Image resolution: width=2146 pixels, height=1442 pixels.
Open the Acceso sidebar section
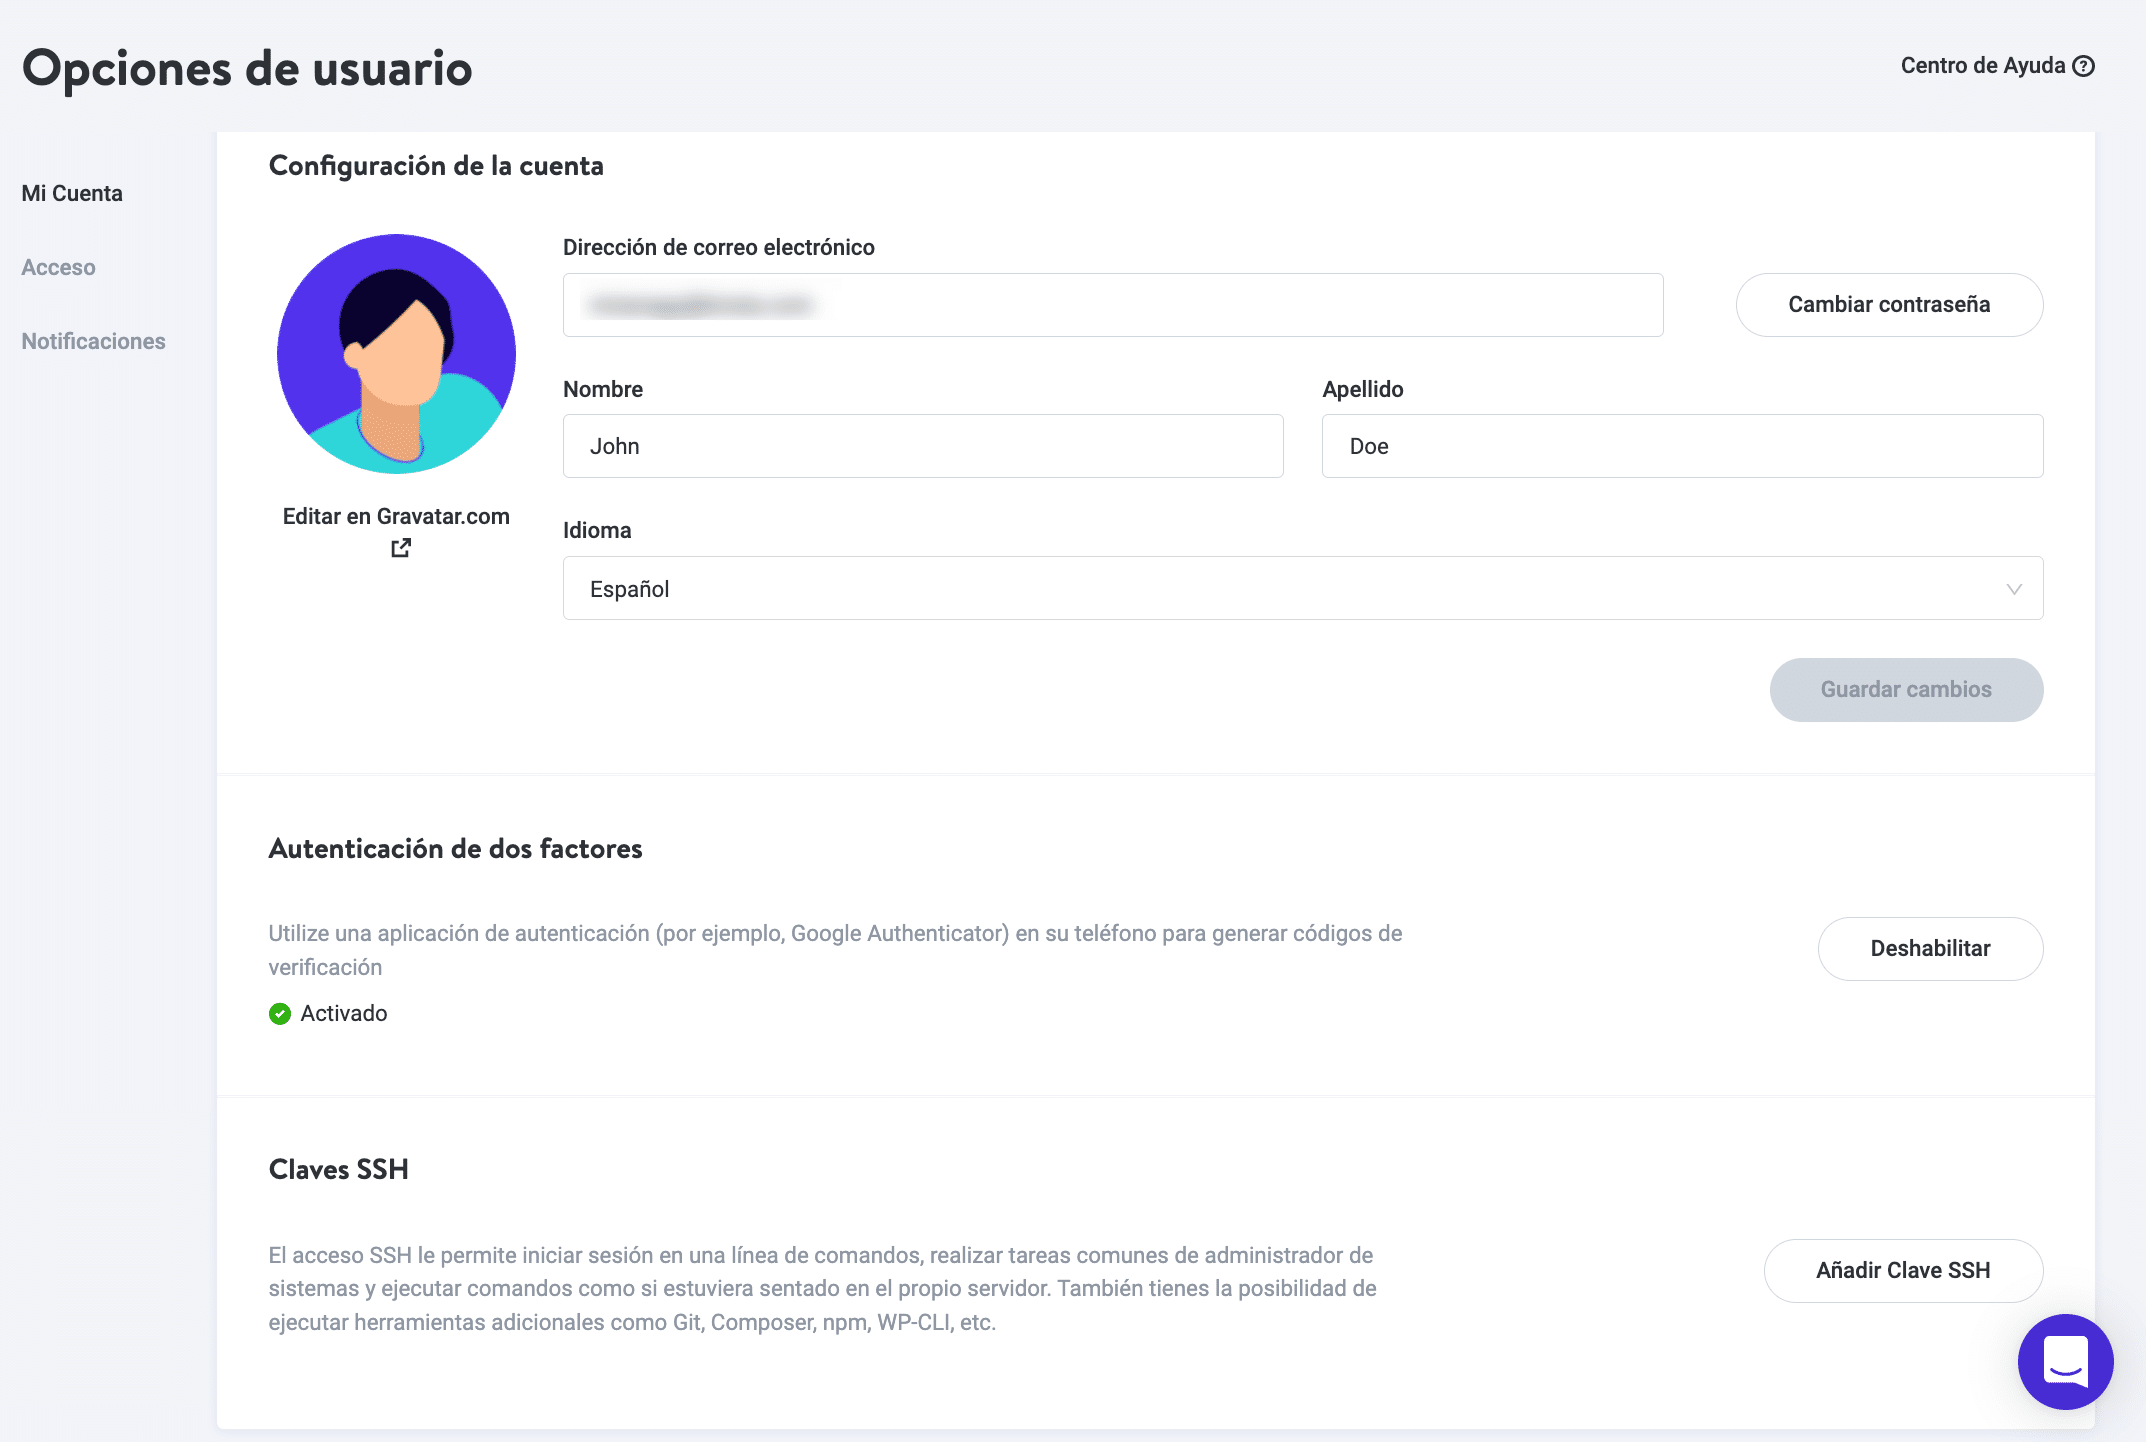point(58,267)
